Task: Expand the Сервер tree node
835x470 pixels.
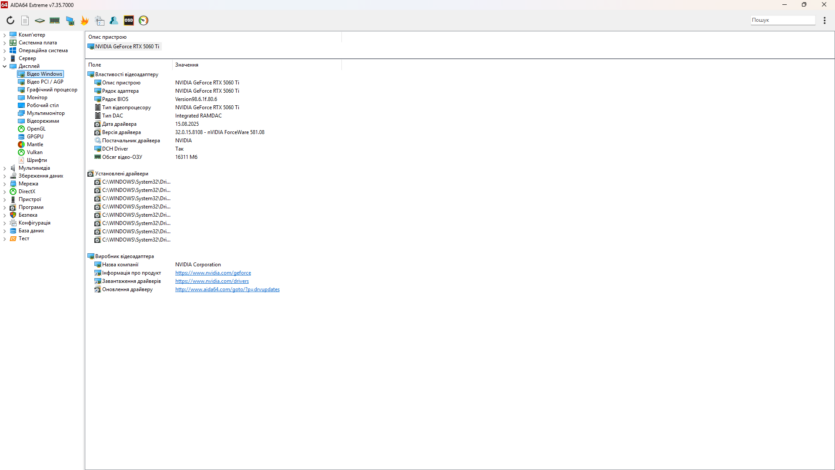Action: coord(5,59)
